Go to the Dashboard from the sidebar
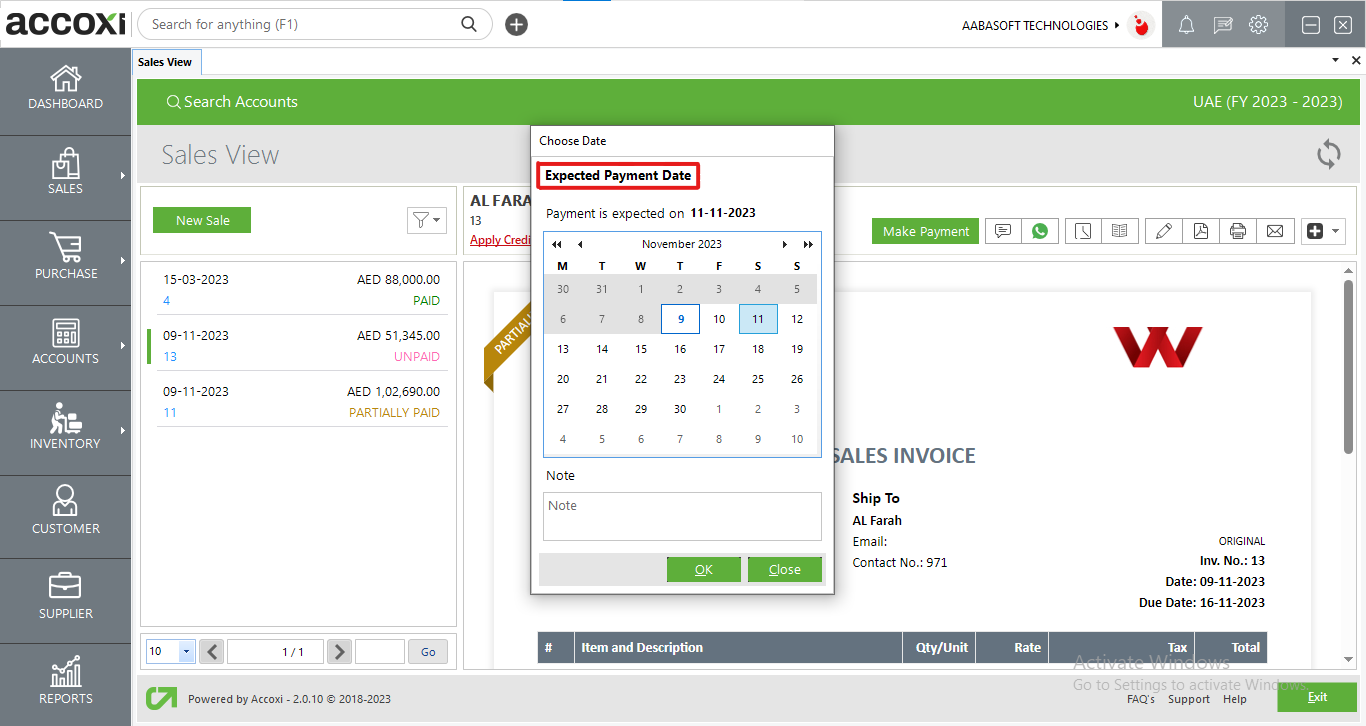The width and height of the screenshot is (1366, 726). tap(65, 90)
